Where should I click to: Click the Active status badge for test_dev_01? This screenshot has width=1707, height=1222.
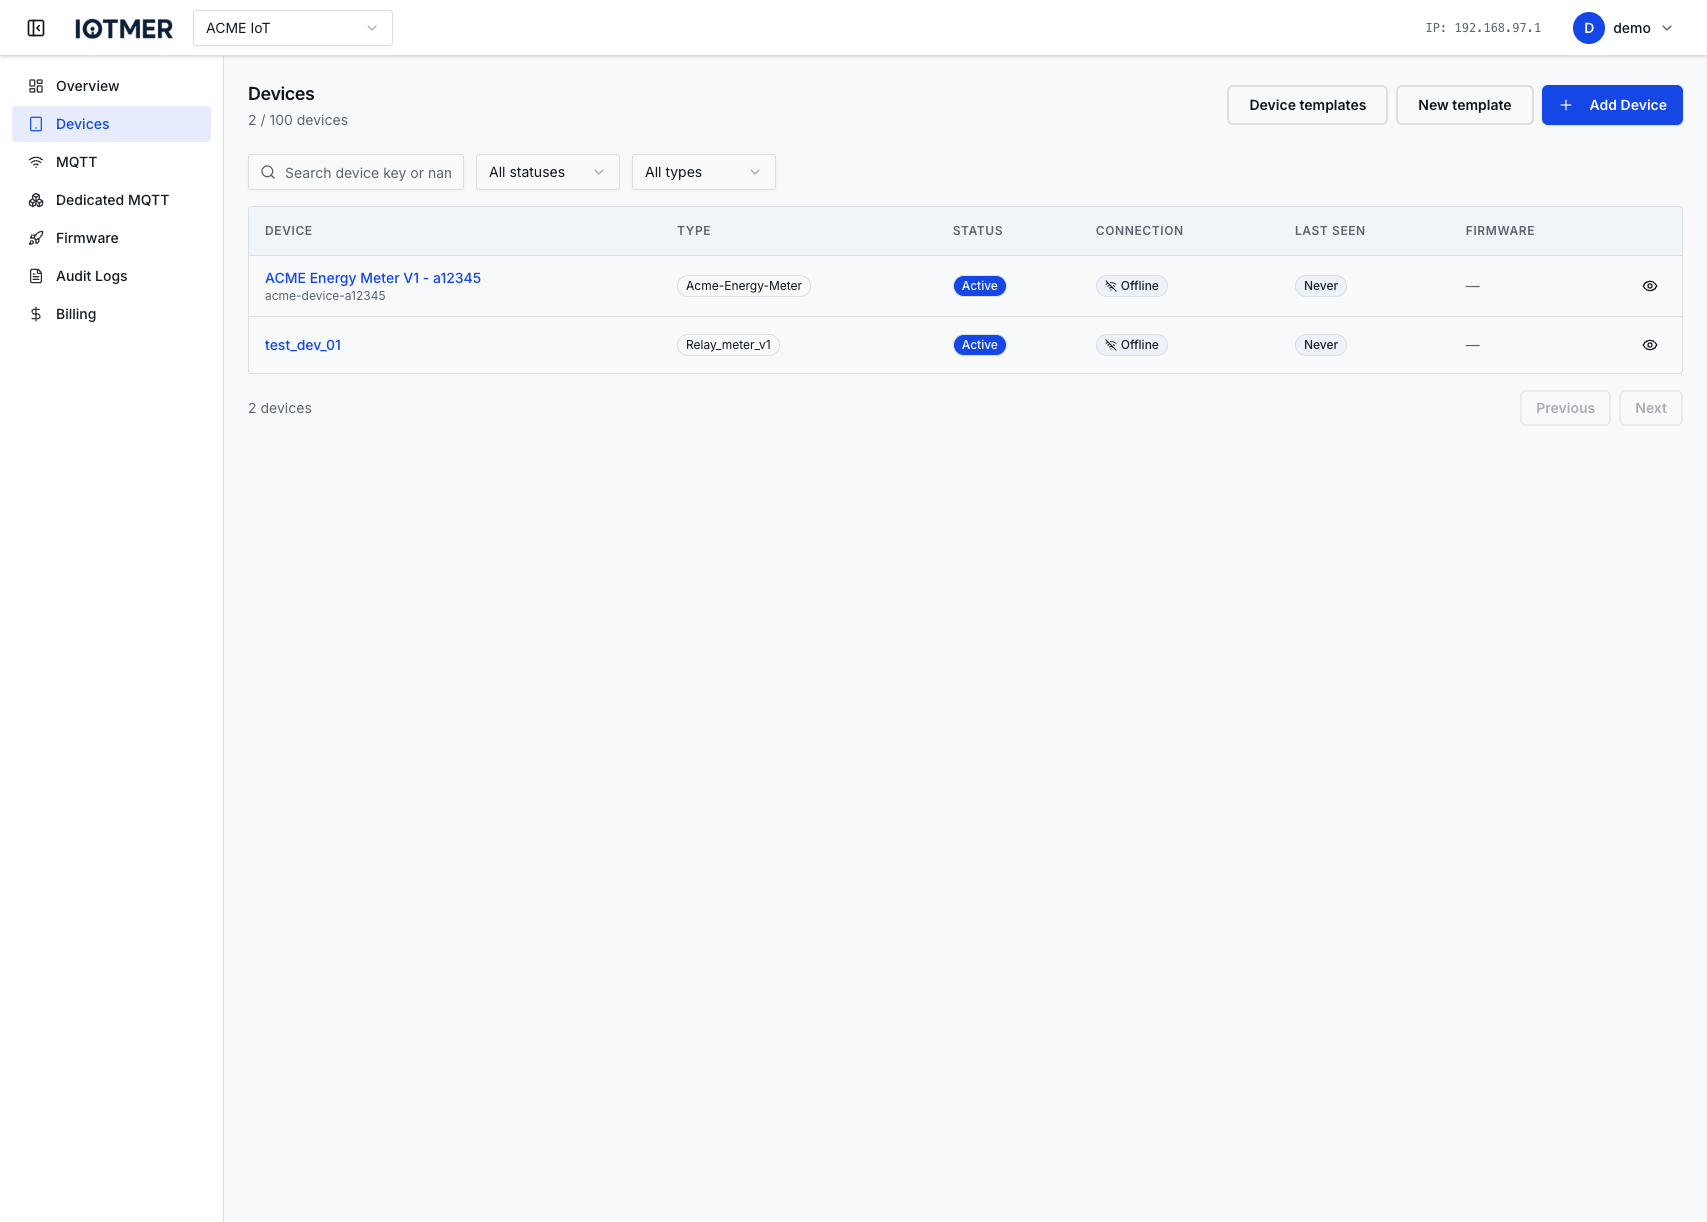click(x=979, y=344)
